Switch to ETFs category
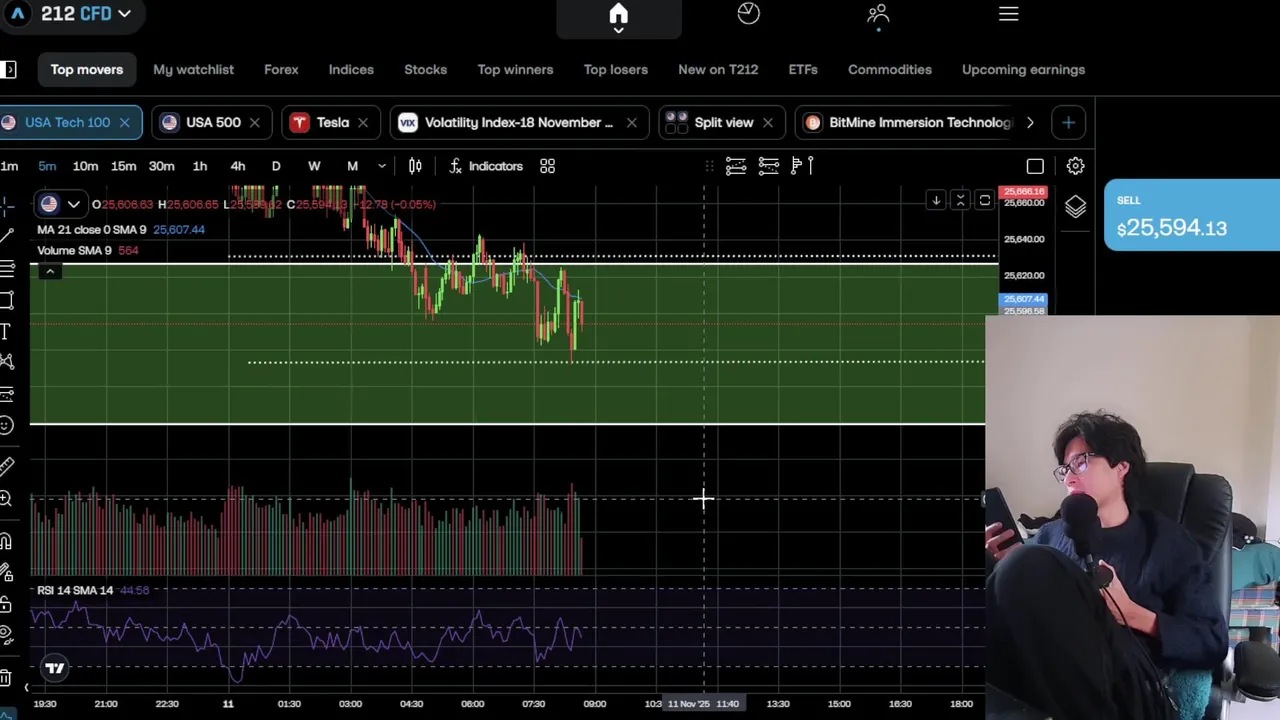The width and height of the screenshot is (1280, 720). point(803,70)
